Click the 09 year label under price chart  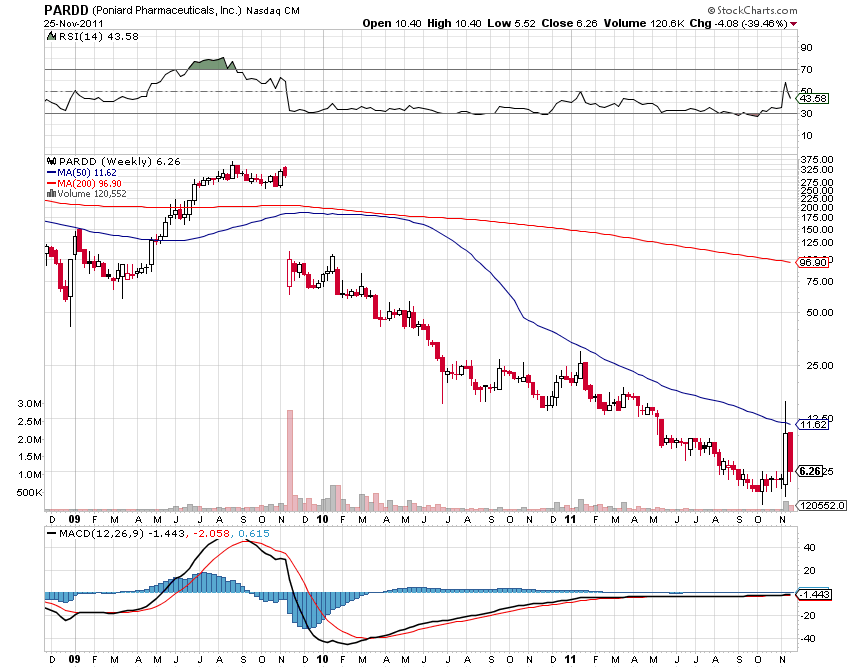pyautogui.click(x=74, y=519)
